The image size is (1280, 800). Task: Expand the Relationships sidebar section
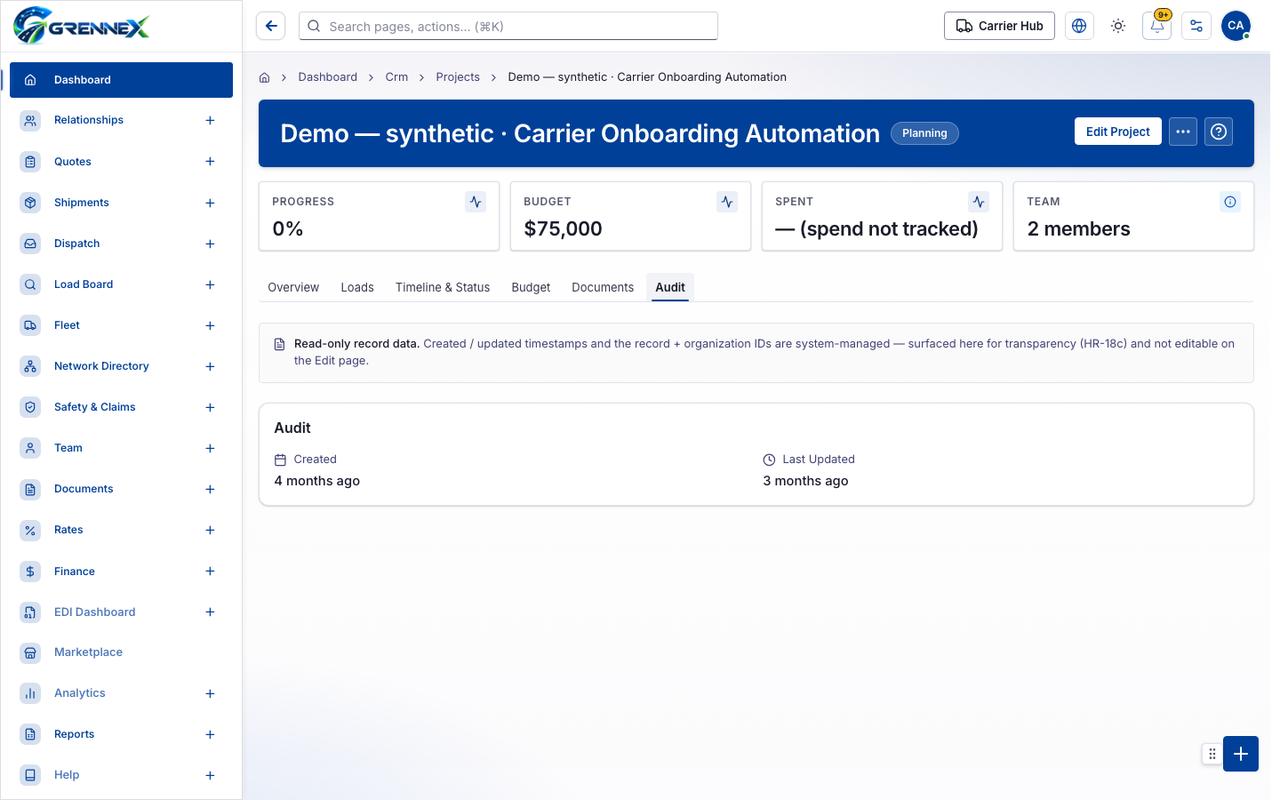pyautogui.click(x=210, y=120)
